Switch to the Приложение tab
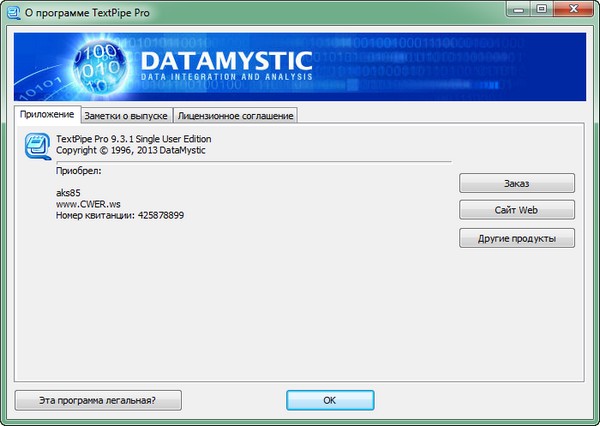Viewport: 600px width, 426px height. point(47,114)
